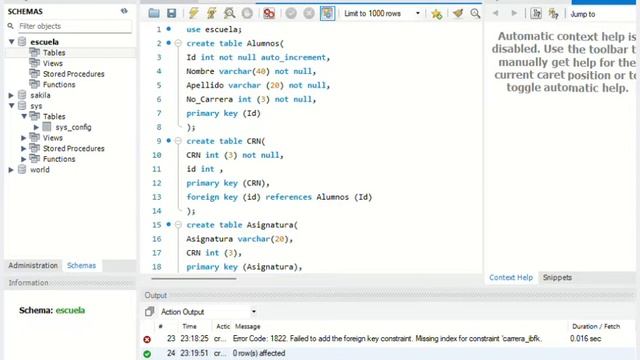This screenshot has height=360, width=640.
Task: Open the find panel magnifier icon
Action: (475, 13)
